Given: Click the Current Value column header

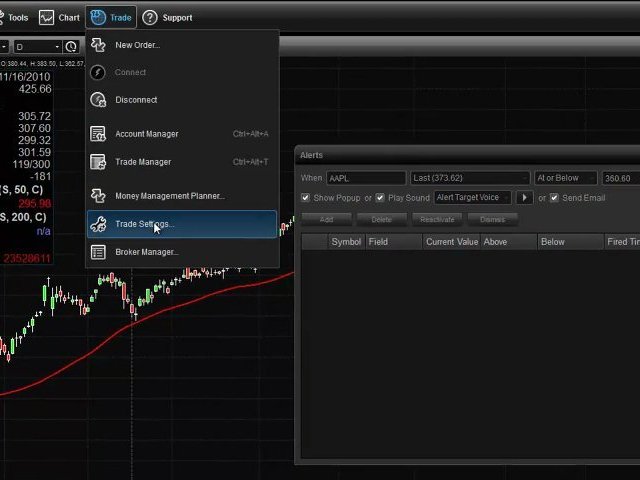Looking at the screenshot, I should coord(452,242).
